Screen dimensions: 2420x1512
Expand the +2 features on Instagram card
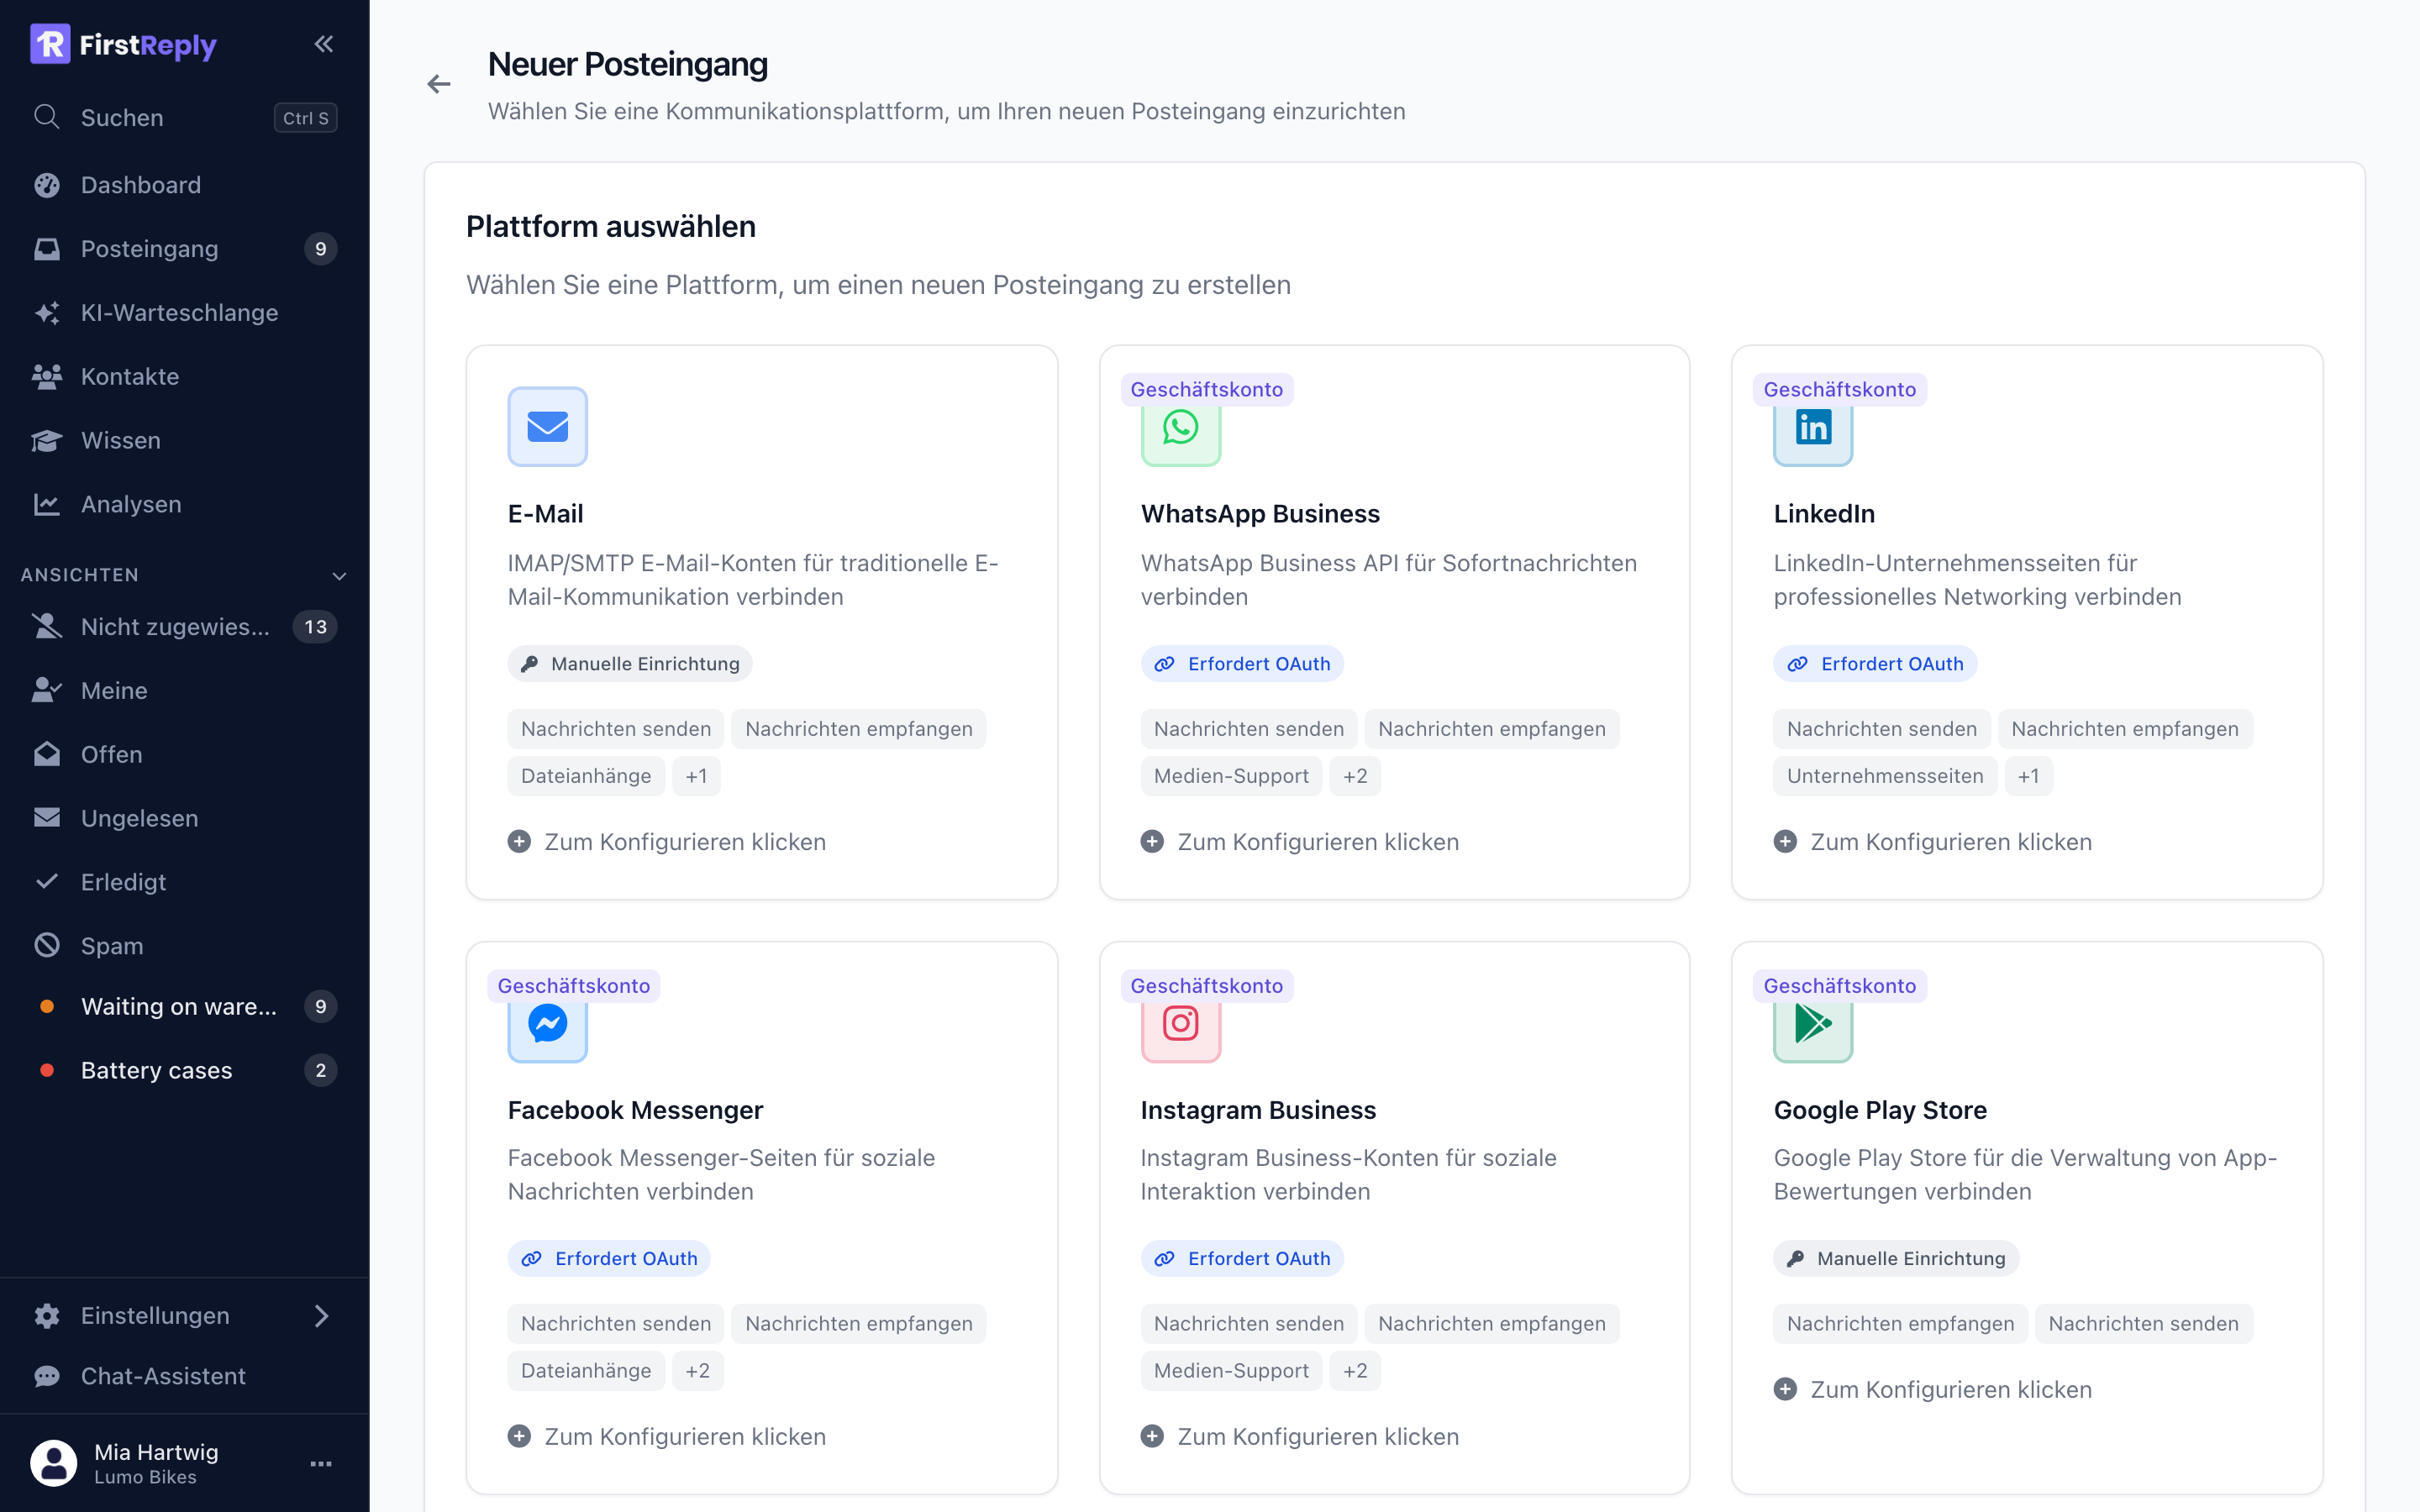[1355, 1371]
